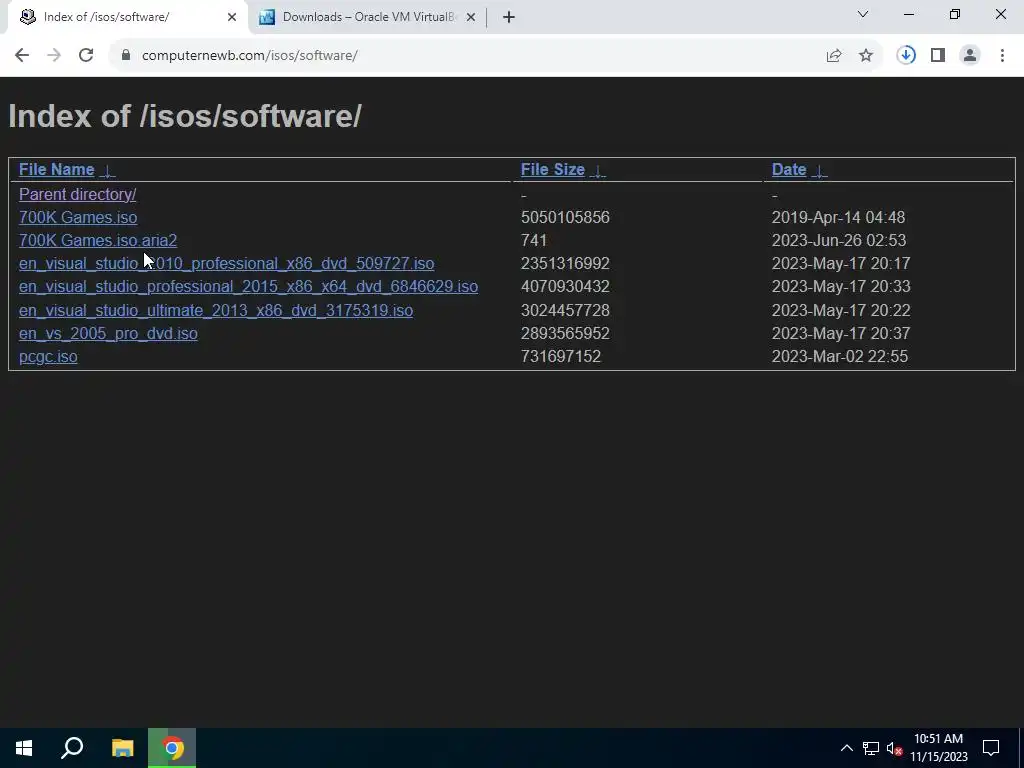Click file size value 741

pyautogui.click(x=534, y=240)
